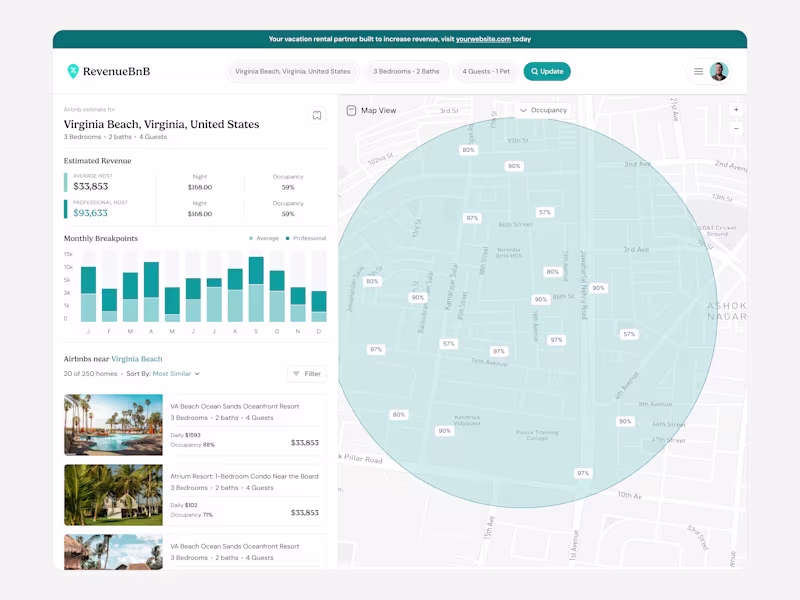Viewport: 800px width, 600px height.
Task: Toggle the Map View checkbox
Action: tap(351, 110)
